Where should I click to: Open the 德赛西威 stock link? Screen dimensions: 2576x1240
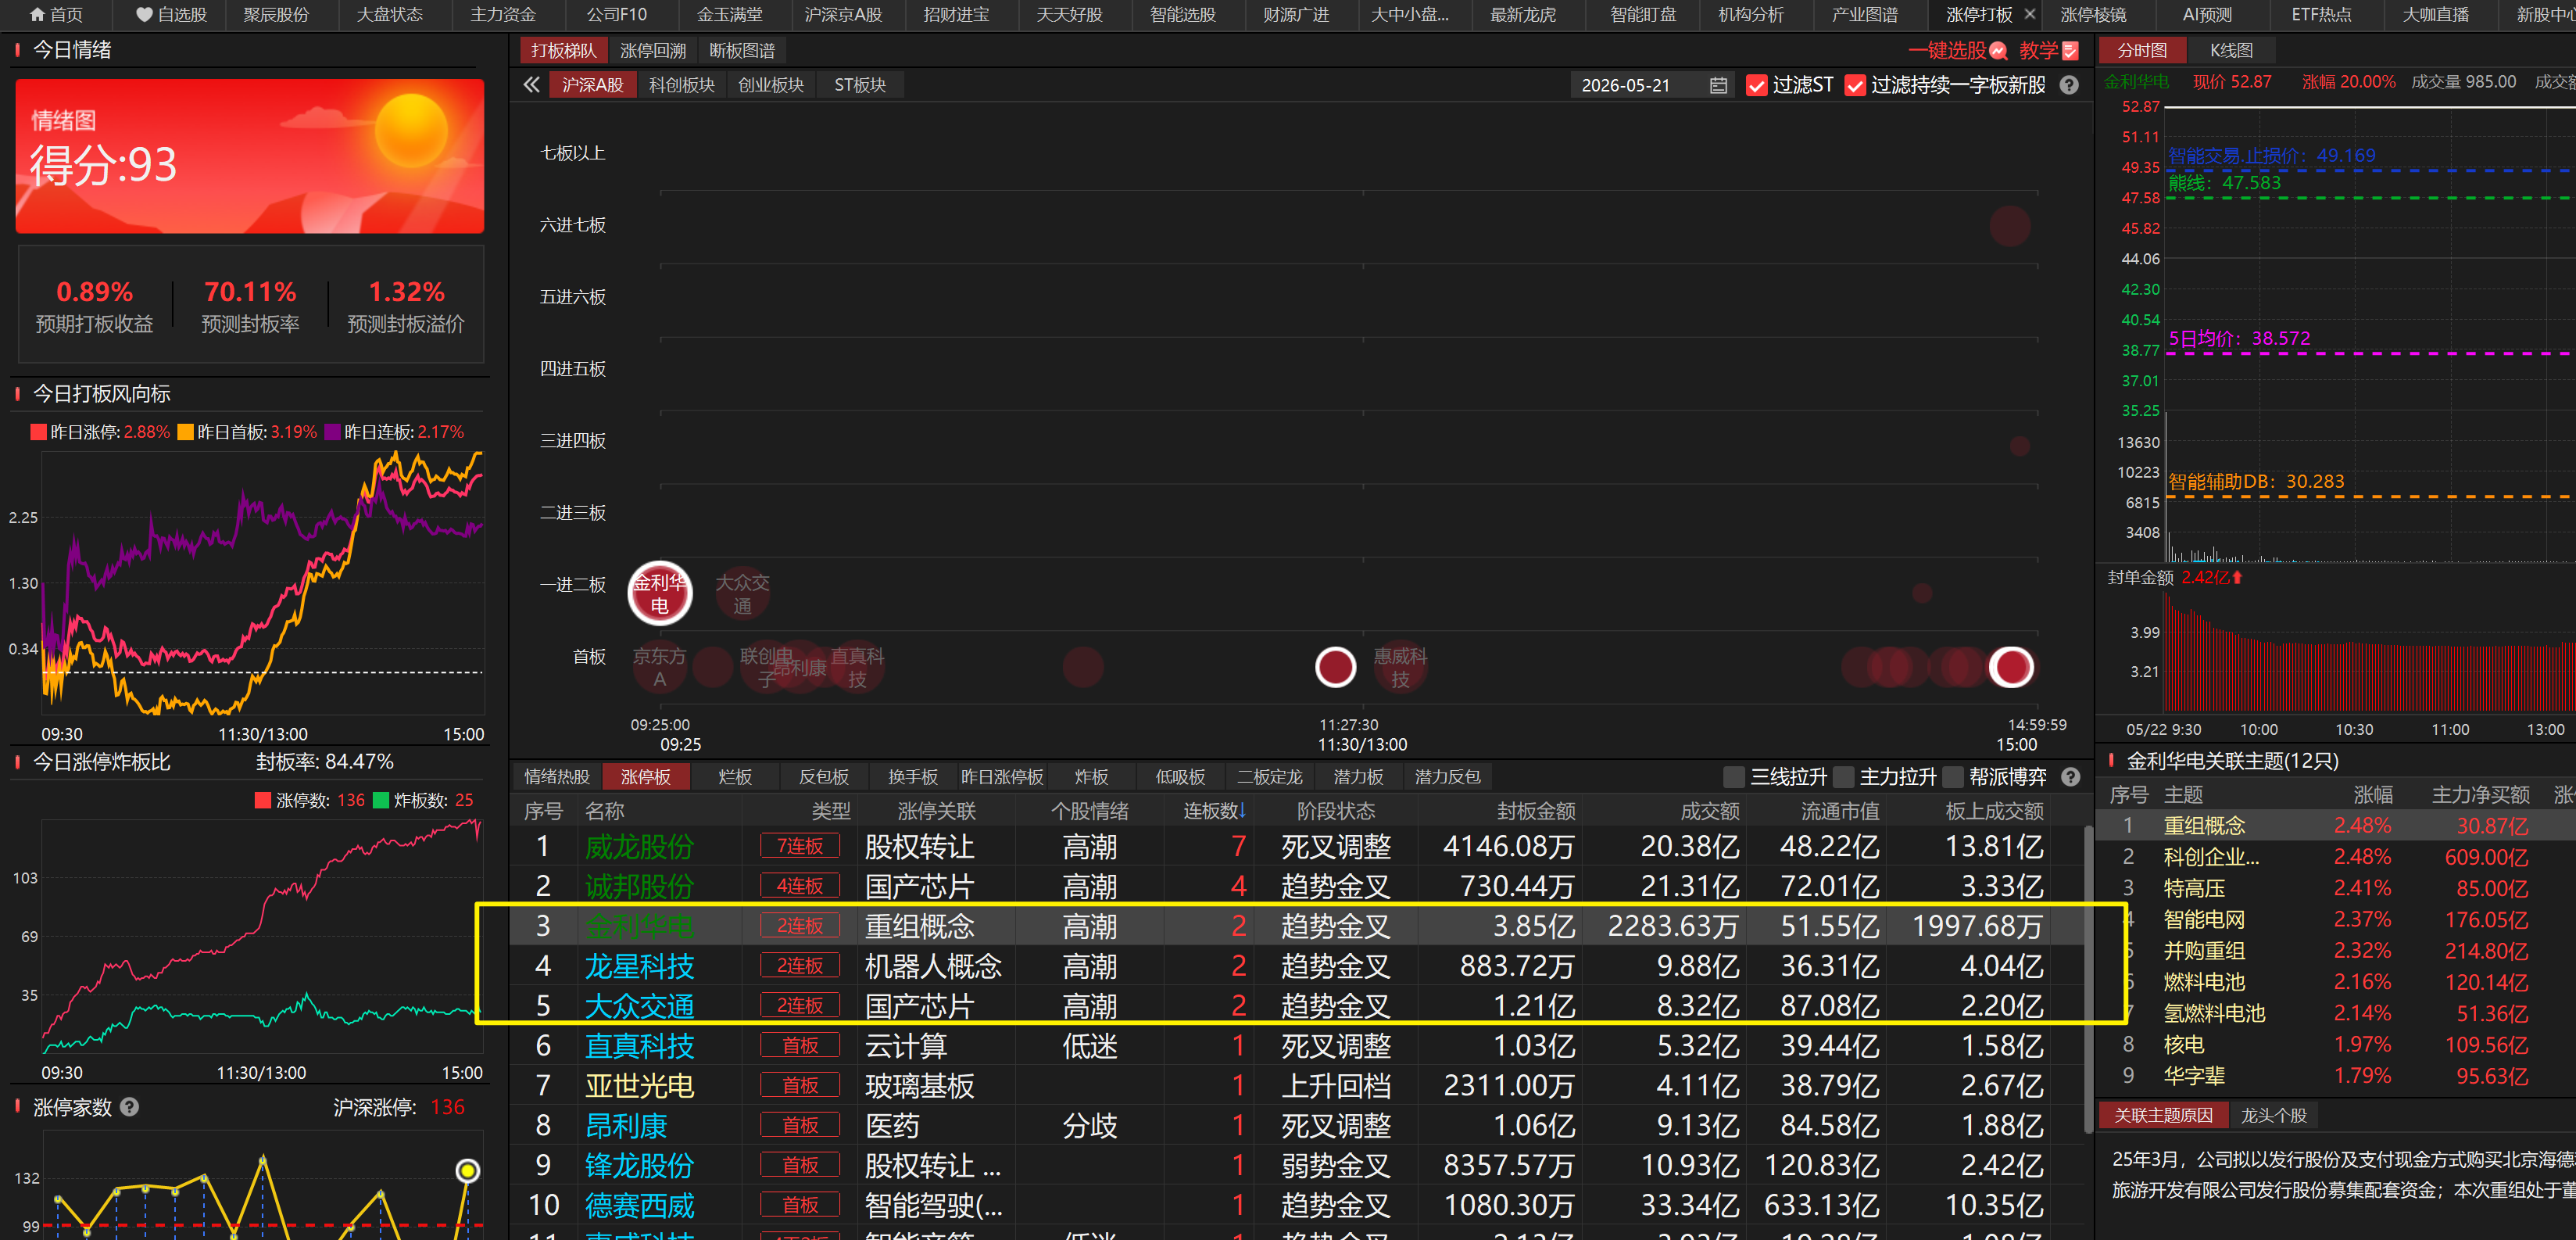click(639, 1206)
